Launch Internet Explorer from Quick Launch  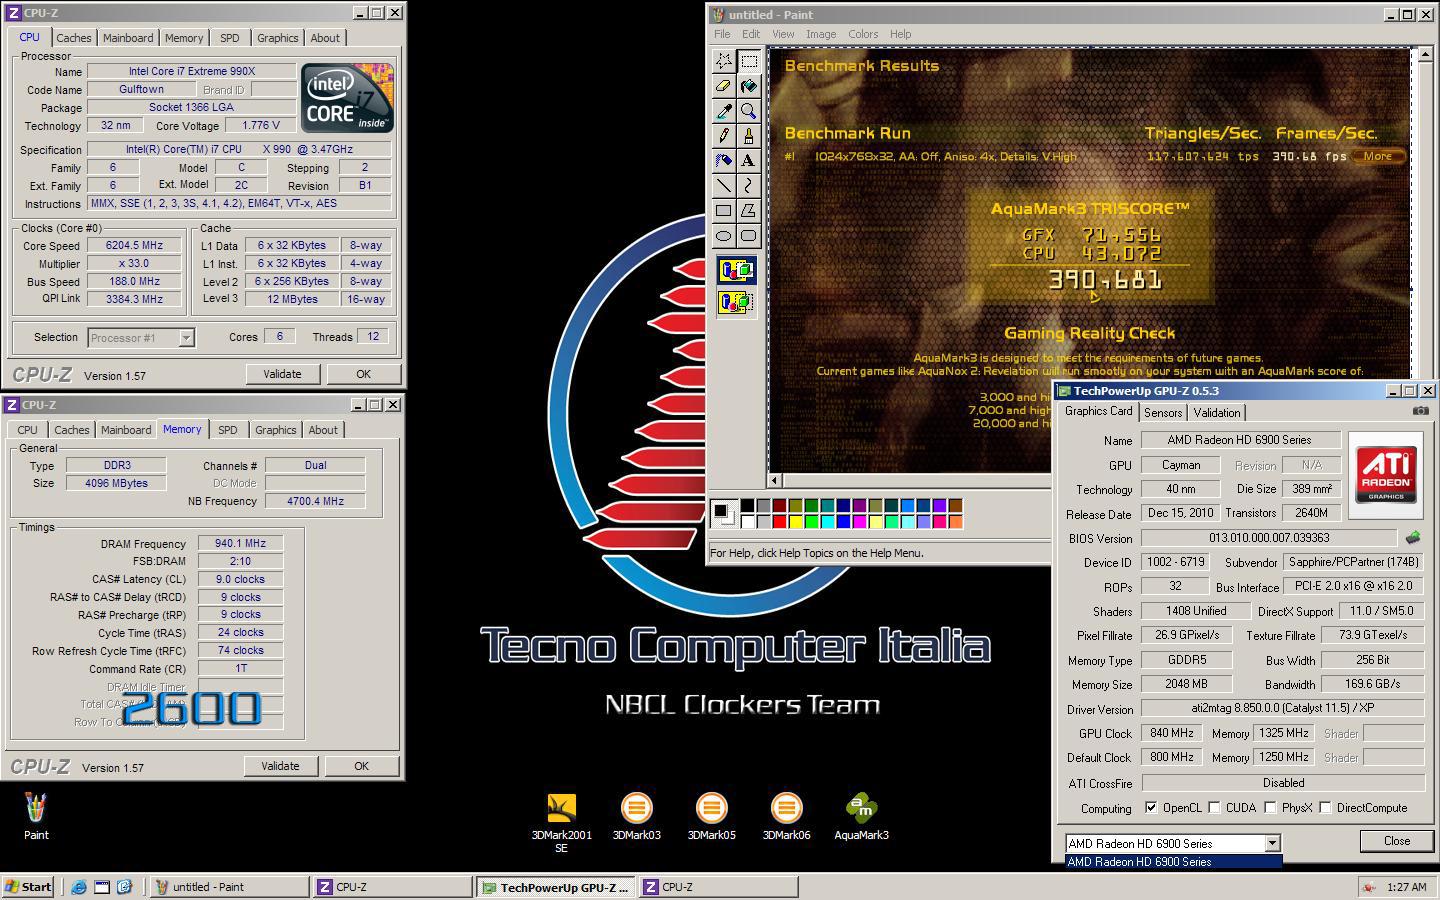tap(78, 886)
